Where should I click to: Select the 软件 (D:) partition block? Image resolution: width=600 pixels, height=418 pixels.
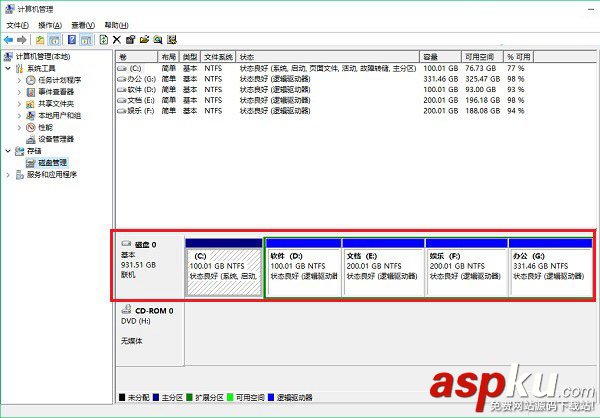(303, 268)
